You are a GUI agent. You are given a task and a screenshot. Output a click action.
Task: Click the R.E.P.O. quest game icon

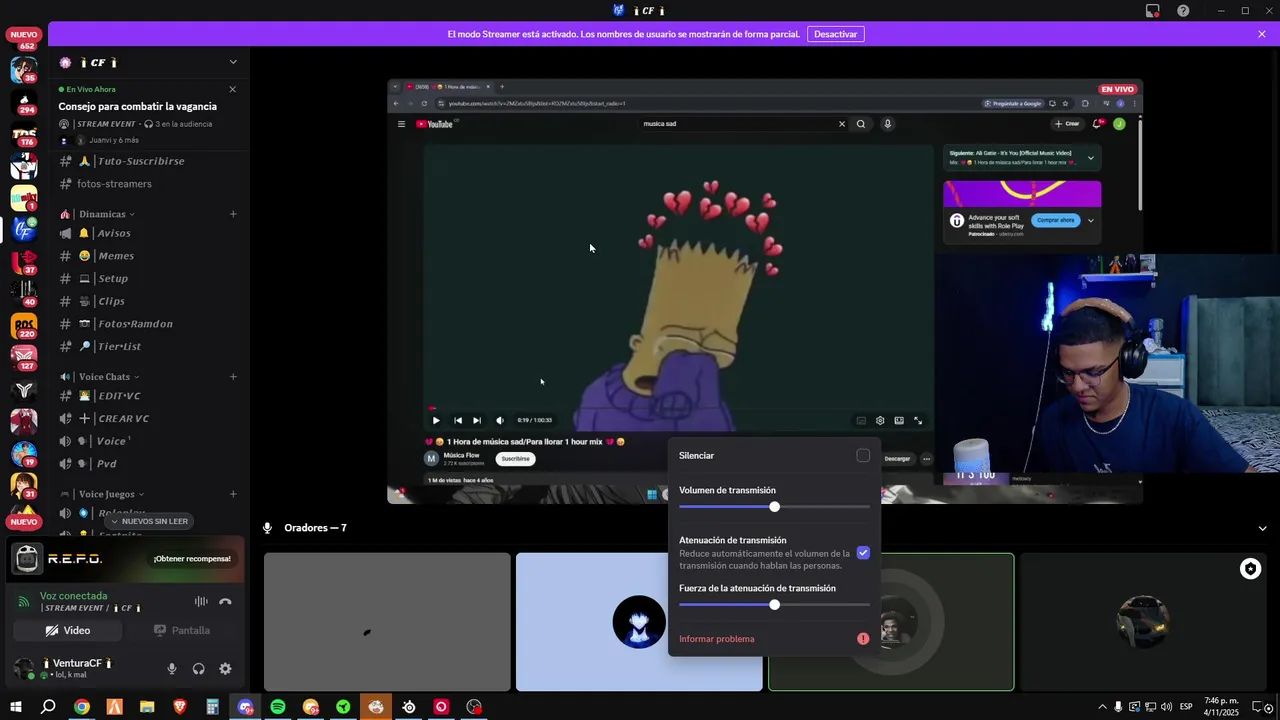coord(28,559)
